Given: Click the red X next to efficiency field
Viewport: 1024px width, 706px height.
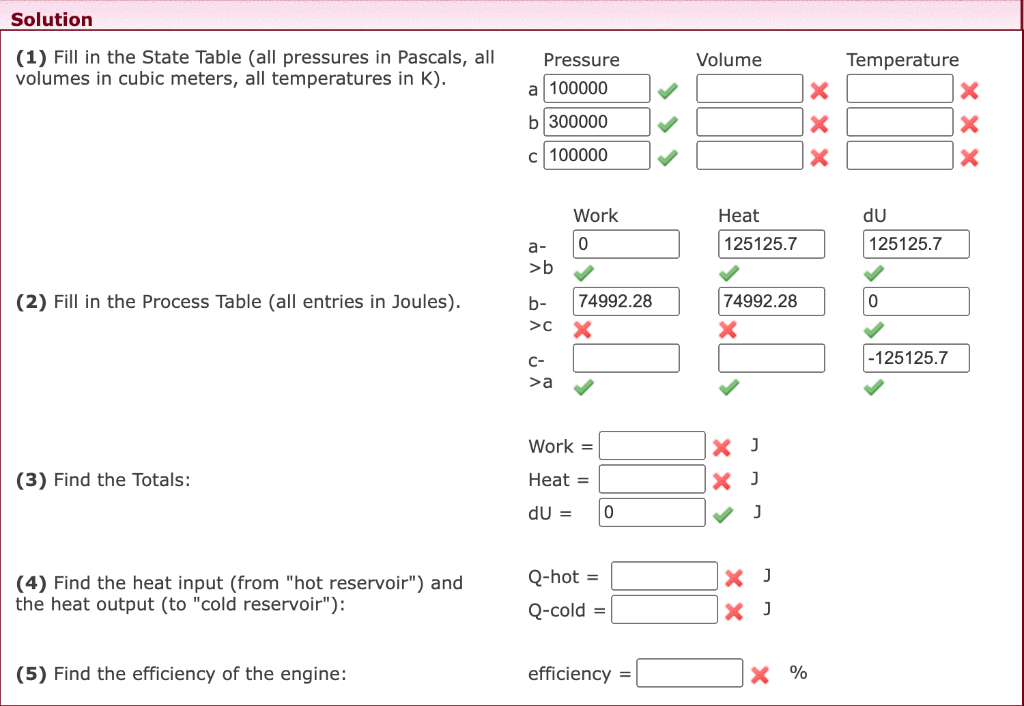Looking at the screenshot, I should [x=759, y=674].
